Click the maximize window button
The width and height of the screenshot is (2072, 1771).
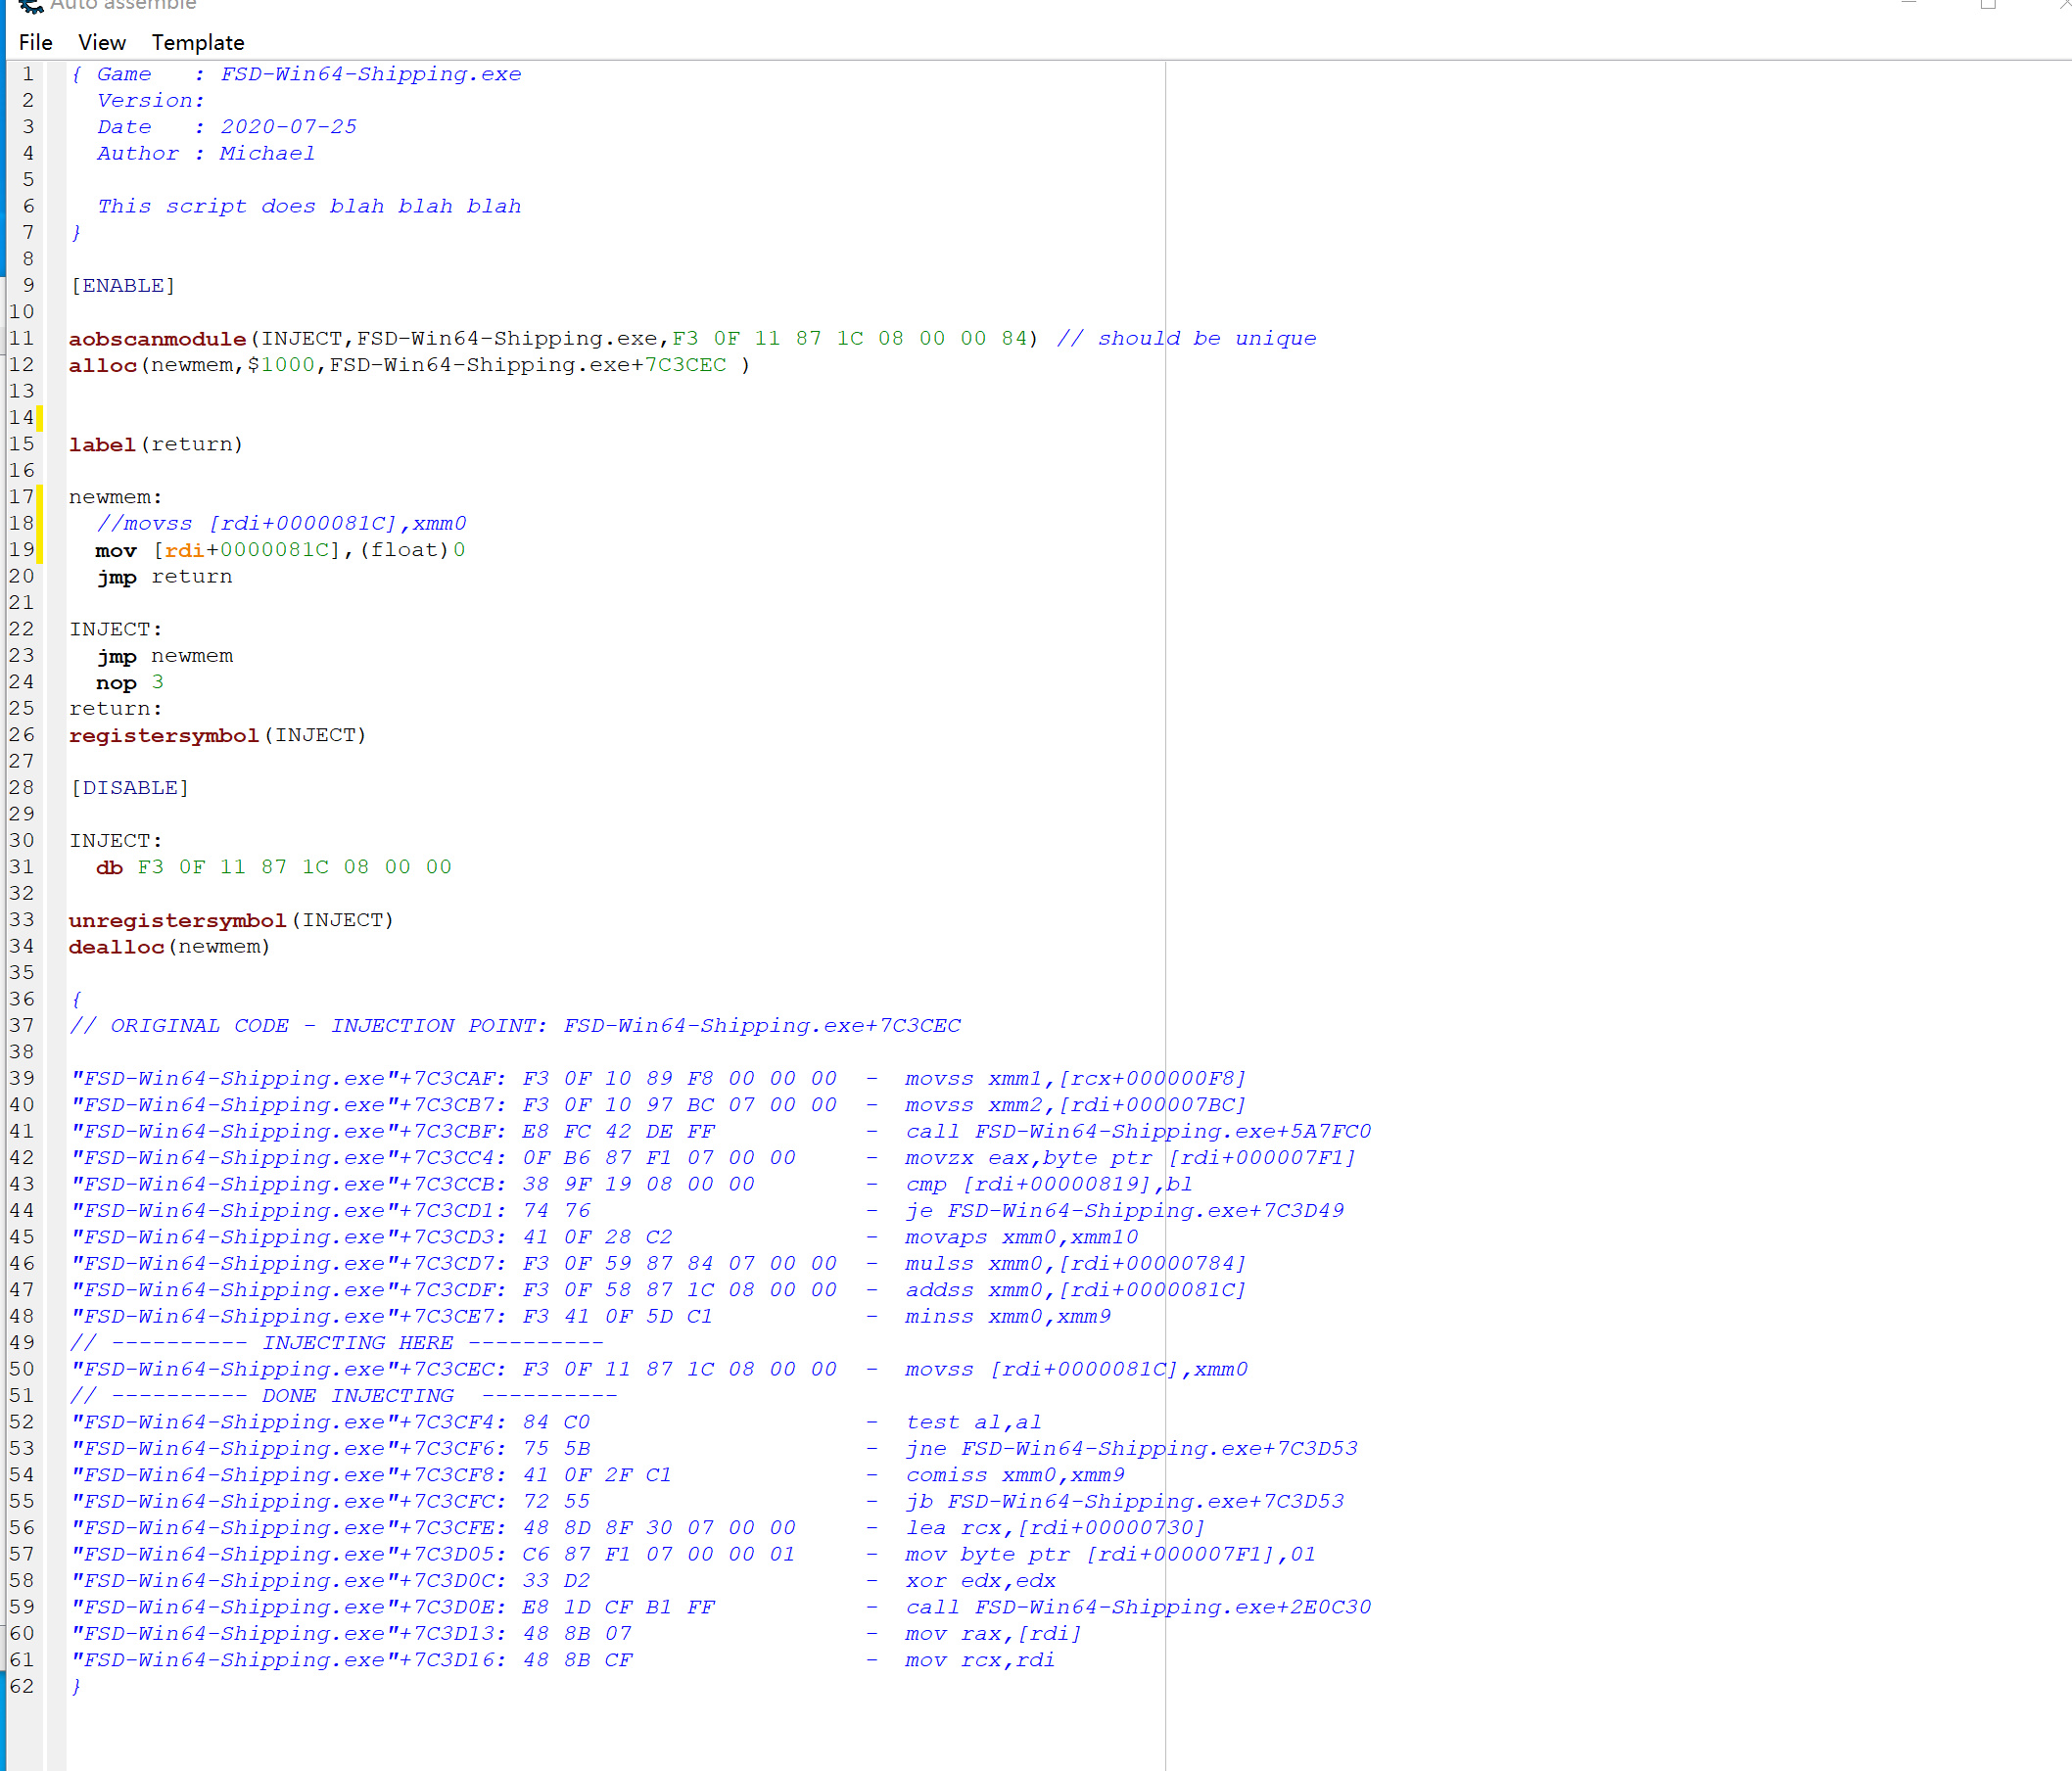tap(1987, 4)
